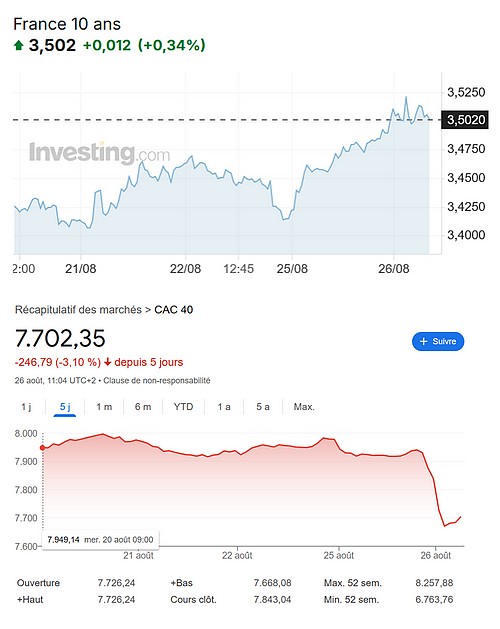Select the 1 j time range tab
Screen dimensions: 500x629
click(x=26, y=407)
